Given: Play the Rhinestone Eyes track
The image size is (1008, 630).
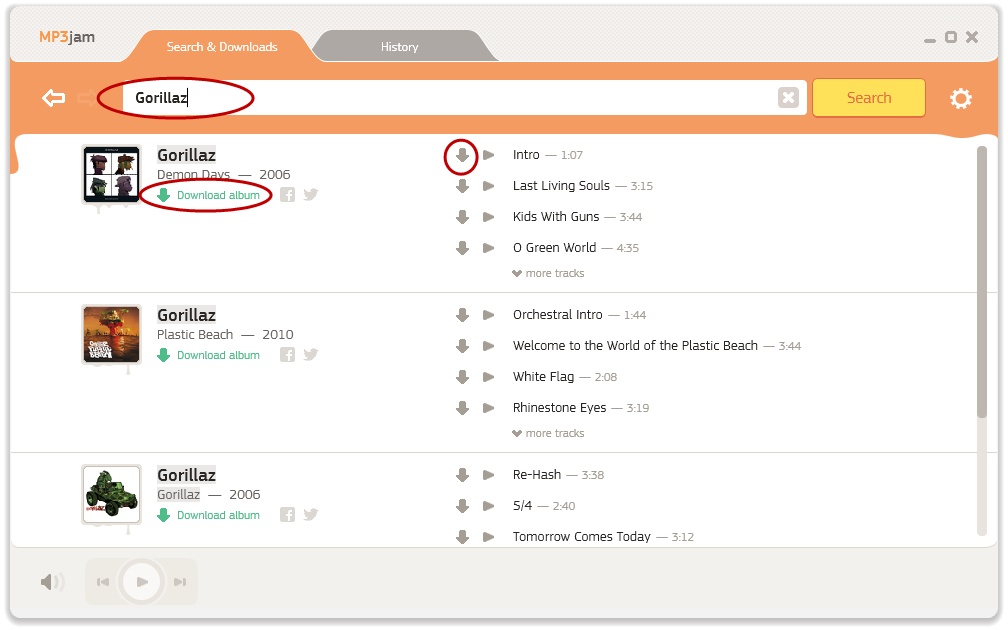Looking at the screenshot, I should click(489, 408).
